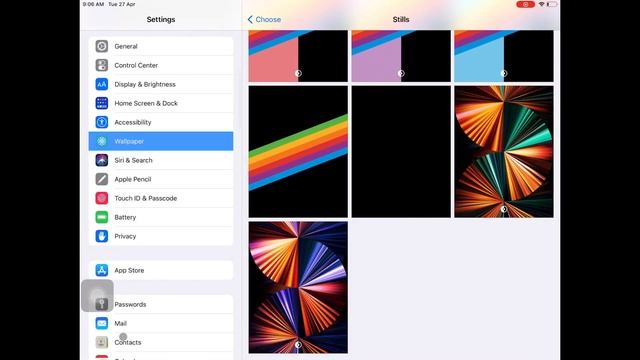Tap the Stills page title
Image resolution: width=640 pixels, height=360 pixels.
click(401, 19)
